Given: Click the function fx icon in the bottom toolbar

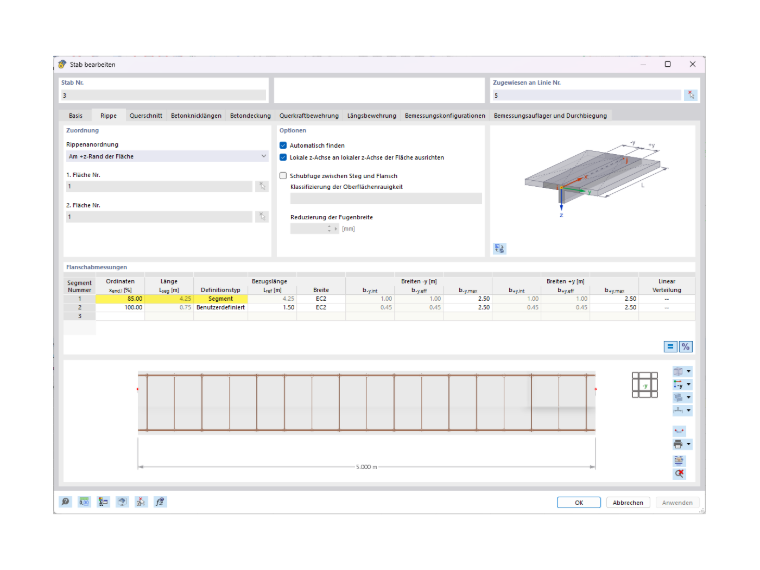Looking at the screenshot, I should click(x=160, y=502).
